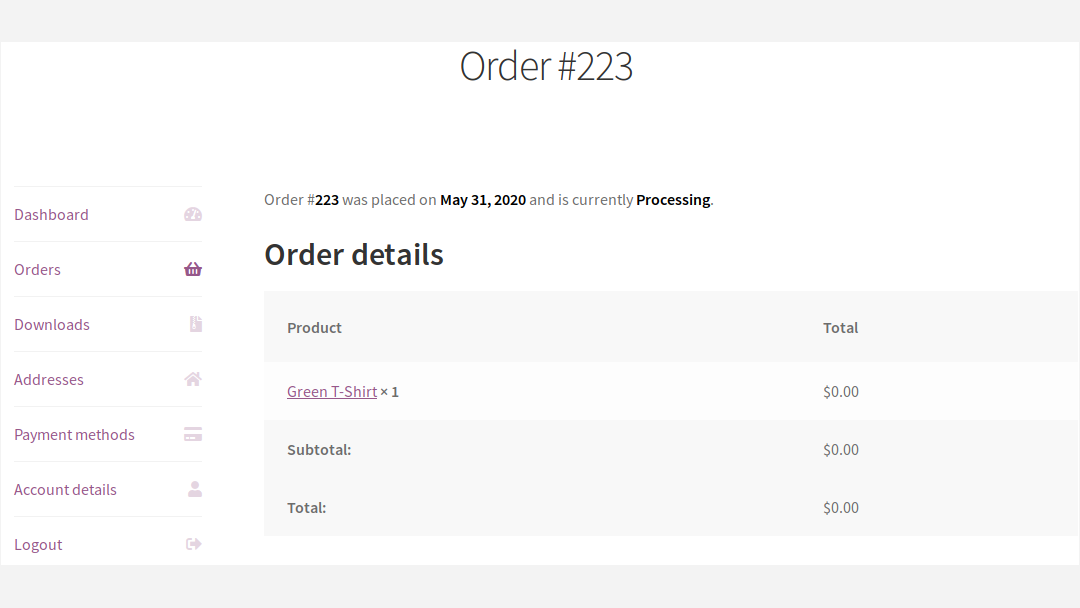Click the Processing status text
1080x608 pixels.
coord(673,200)
